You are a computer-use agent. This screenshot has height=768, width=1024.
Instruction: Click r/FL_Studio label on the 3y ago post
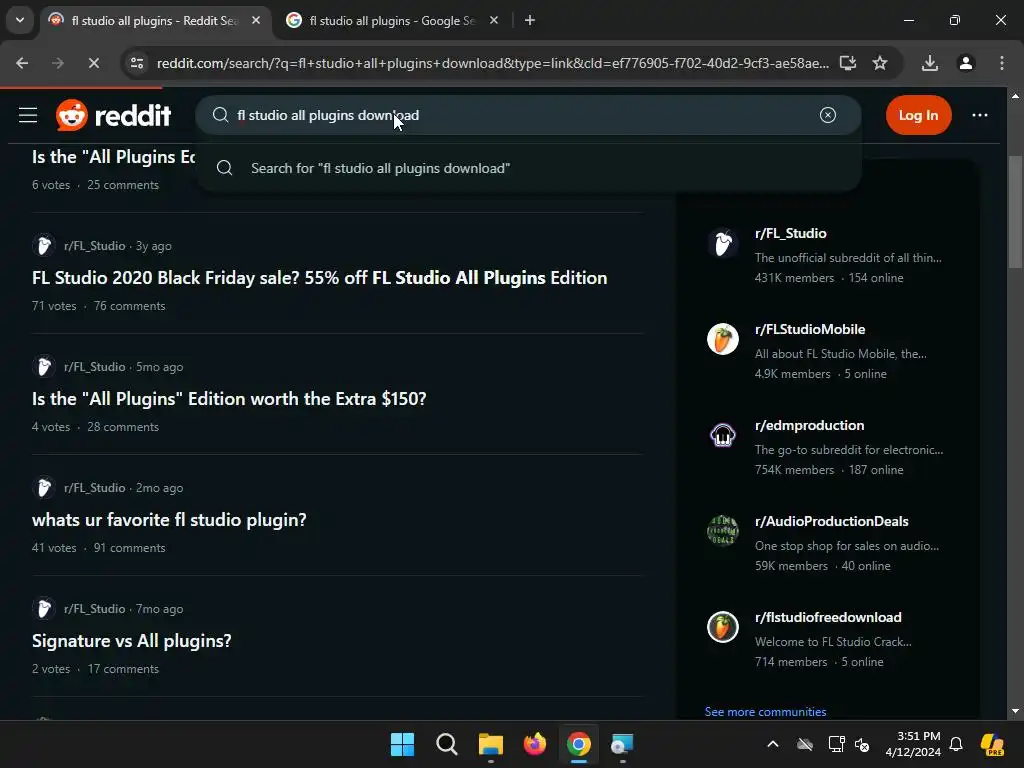pos(95,246)
